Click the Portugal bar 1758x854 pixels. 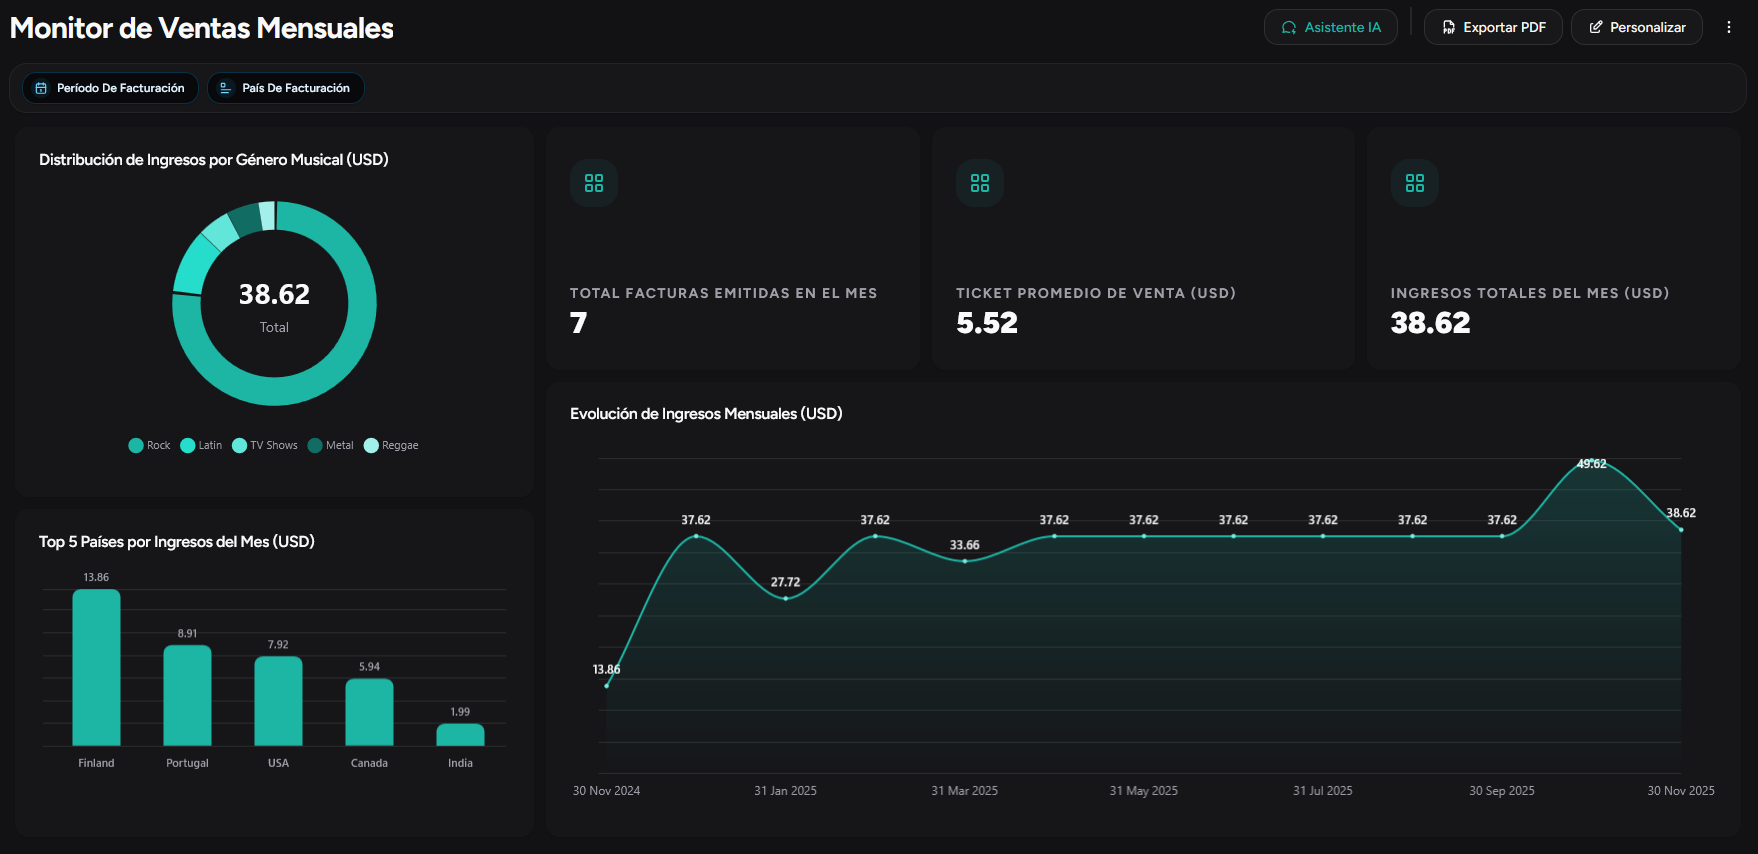[187, 696]
